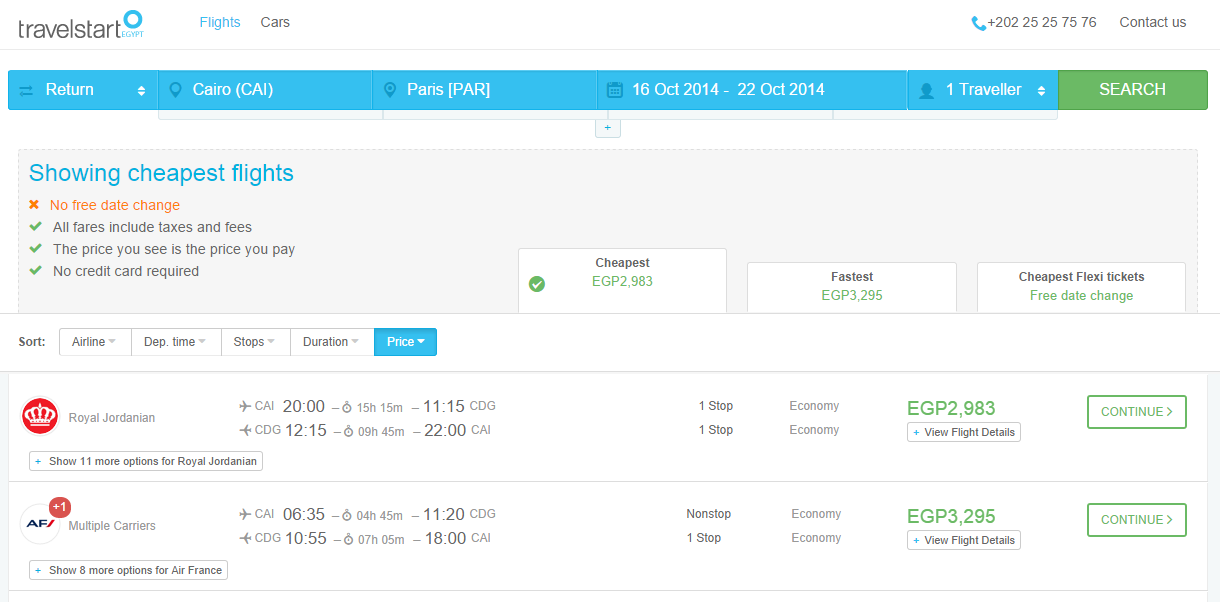Screen dimensions: 1220x602
Task: Call the +202 25 25 75 76 number
Action: (x=1041, y=22)
